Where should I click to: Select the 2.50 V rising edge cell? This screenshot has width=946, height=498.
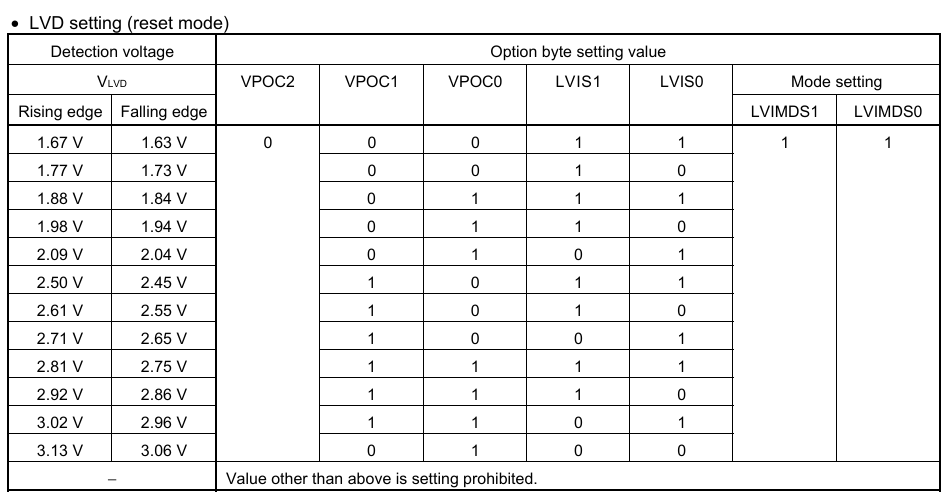(x=60, y=283)
